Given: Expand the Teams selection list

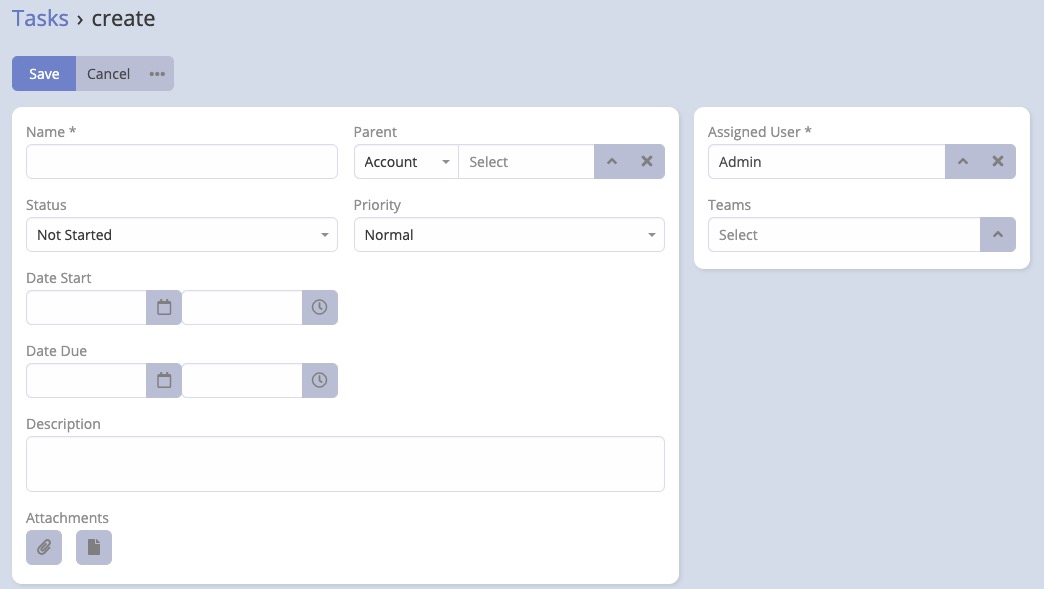Looking at the screenshot, I should point(997,234).
